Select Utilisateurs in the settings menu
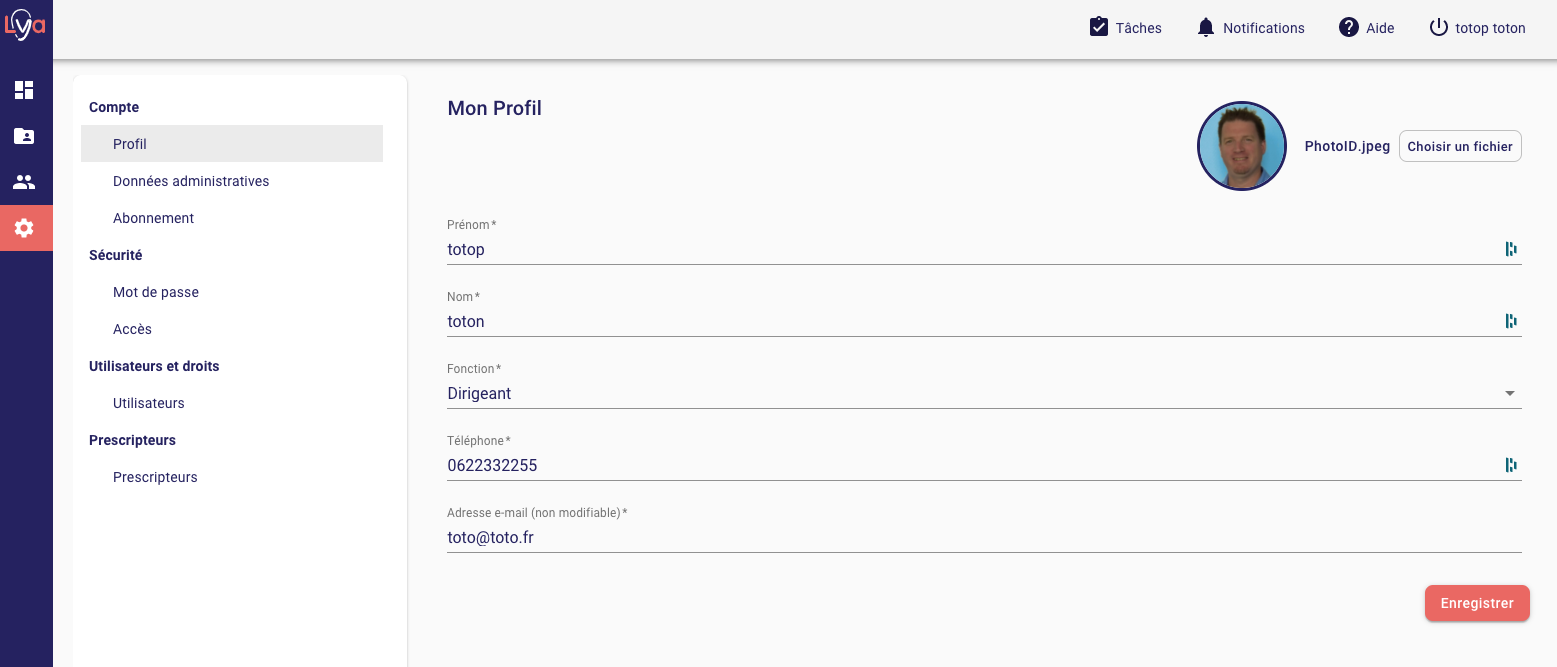Image resolution: width=1557 pixels, height=667 pixels. point(149,403)
